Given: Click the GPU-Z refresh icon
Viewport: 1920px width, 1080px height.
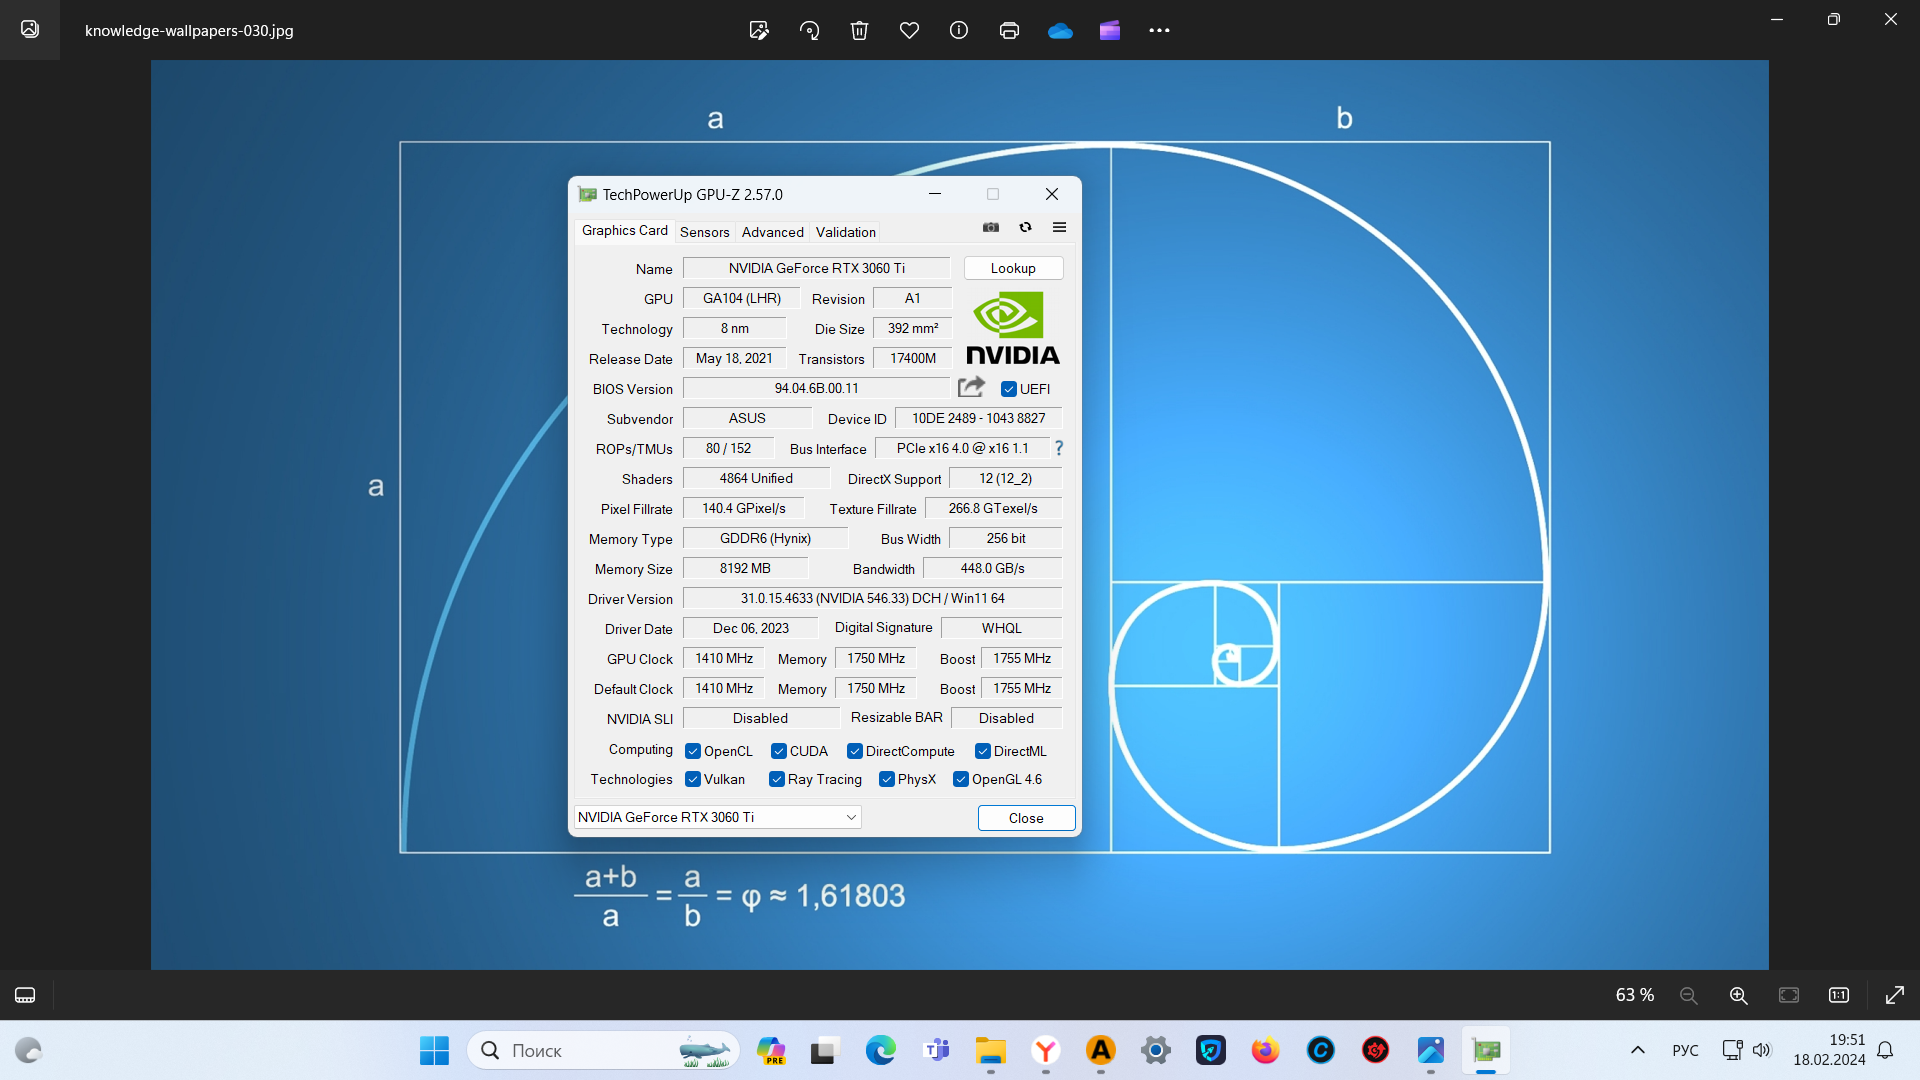Looking at the screenshot, I should coord(1025,227).
